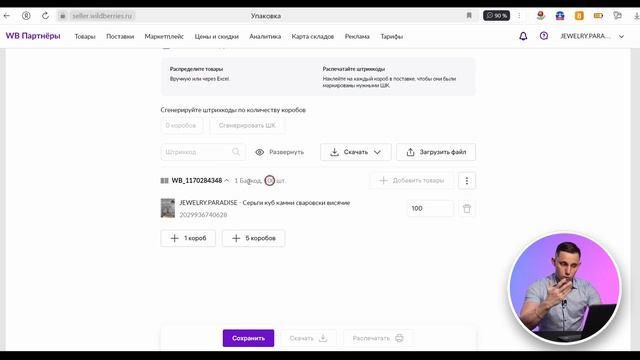The image size is (640, 360).
Task: Click Сгенерировать ШК button
Action: tap(247, 125)
